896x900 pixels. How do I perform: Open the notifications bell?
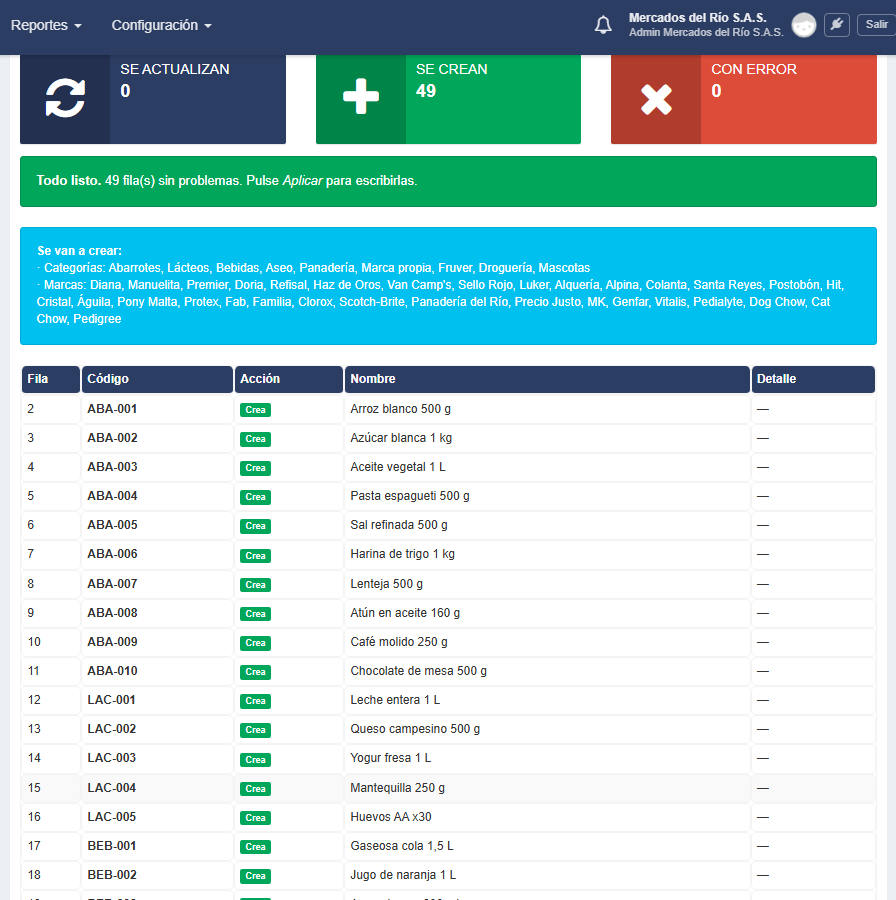tap(603, 25)
